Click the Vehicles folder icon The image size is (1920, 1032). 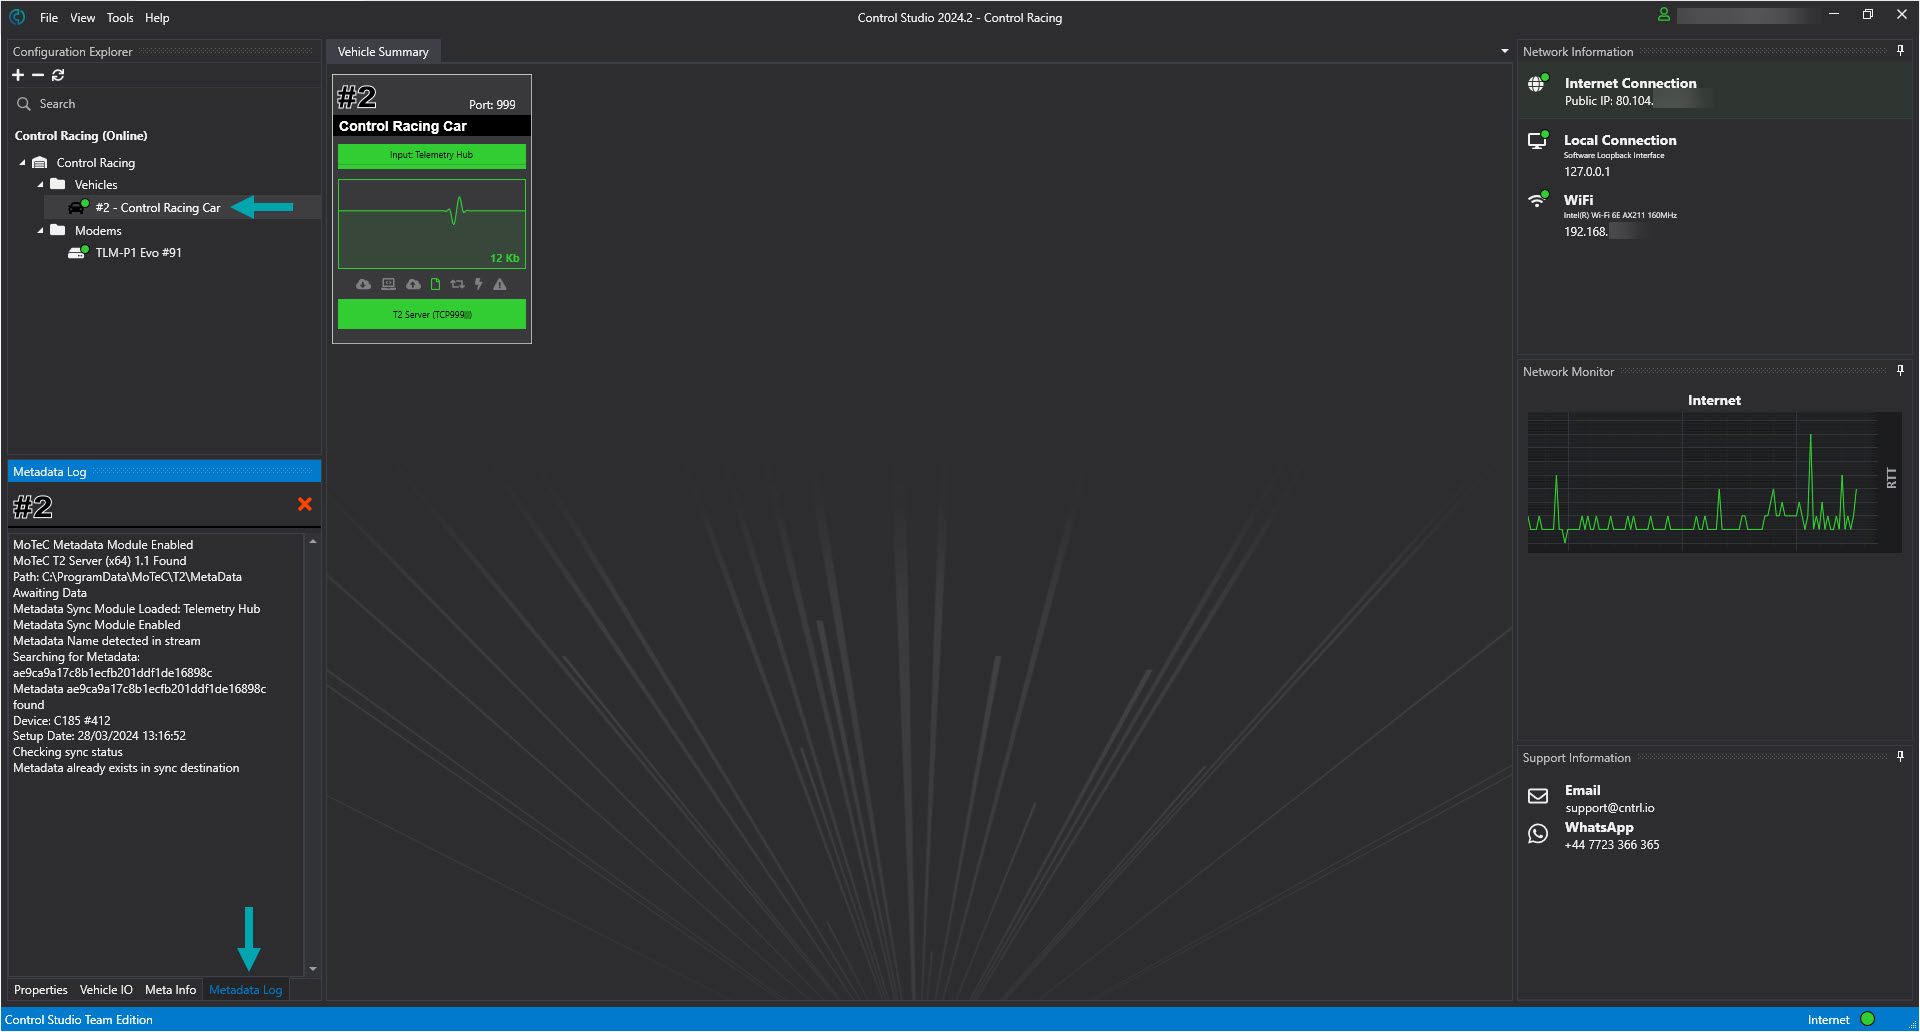coord(58,185)
